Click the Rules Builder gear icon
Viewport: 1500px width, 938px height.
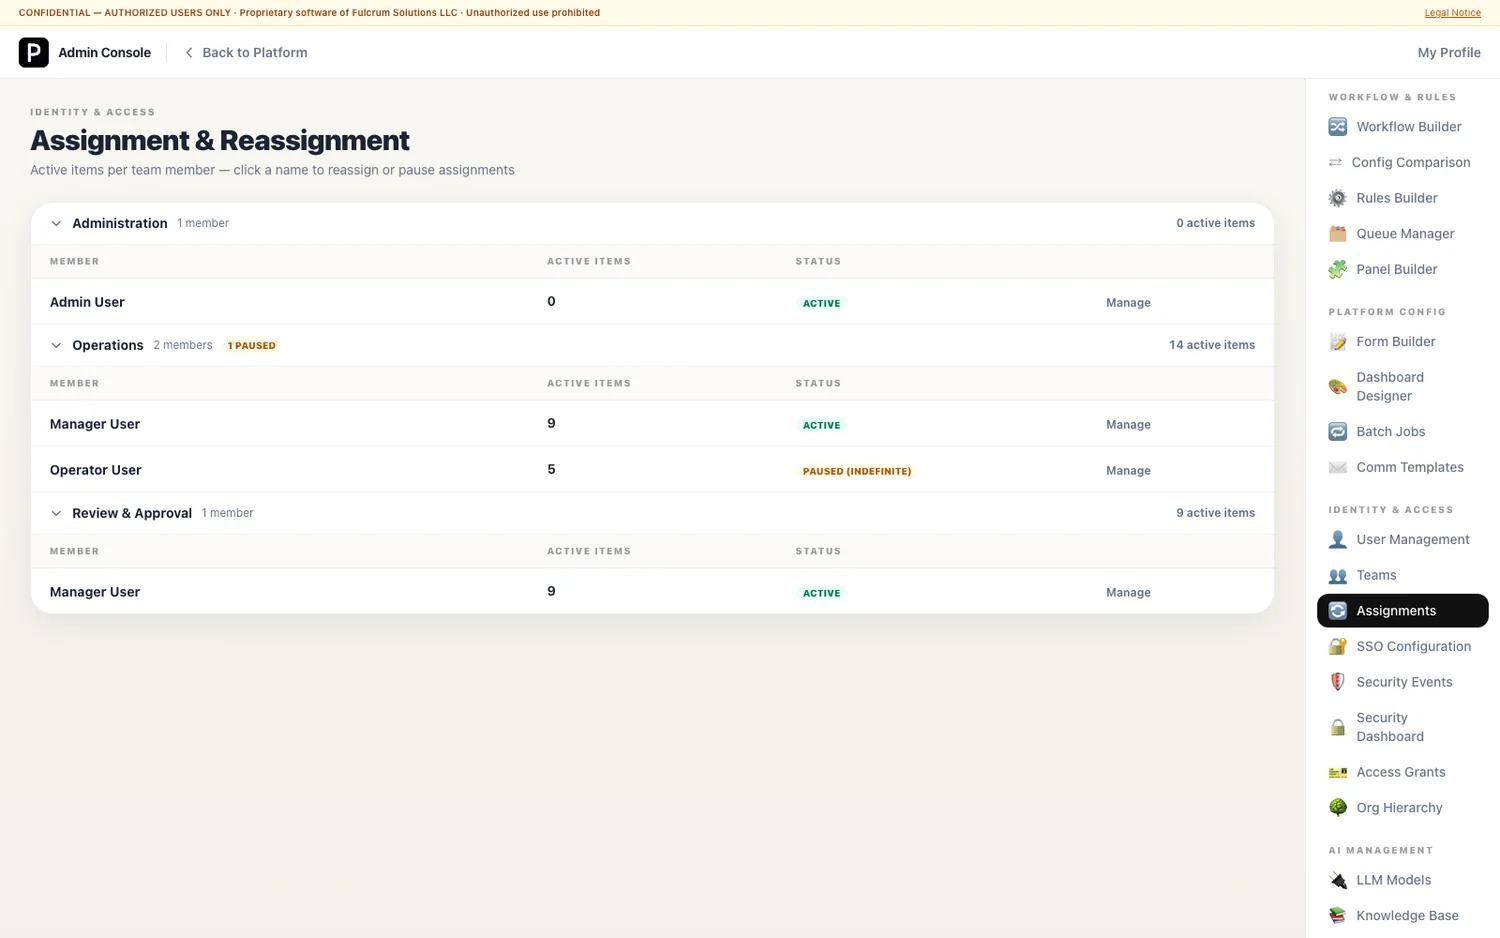coord(1337,198)
